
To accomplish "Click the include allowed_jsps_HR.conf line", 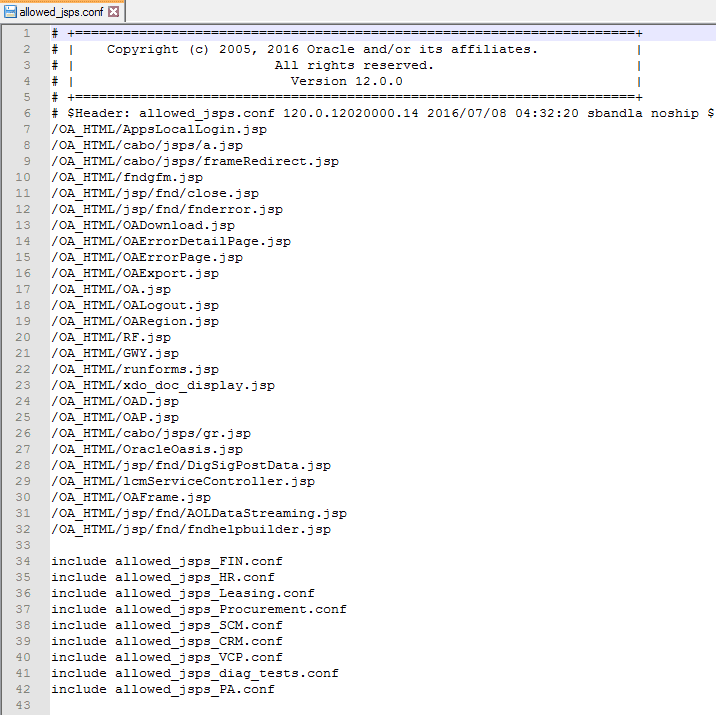I will (163, 577).
